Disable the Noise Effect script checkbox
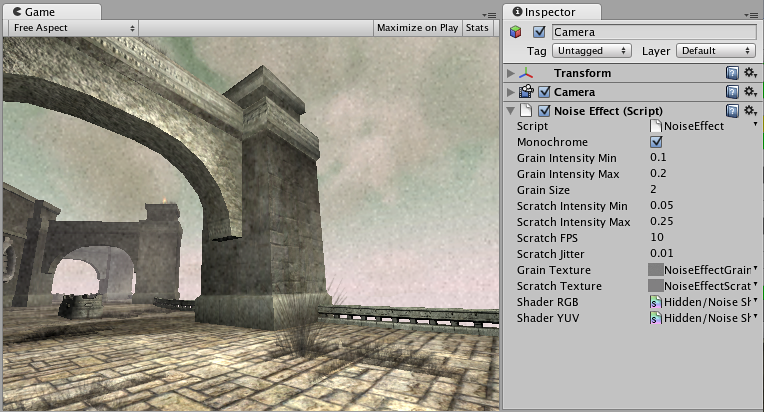The width and height of the screenshot is (764, 412). point(544,111)
